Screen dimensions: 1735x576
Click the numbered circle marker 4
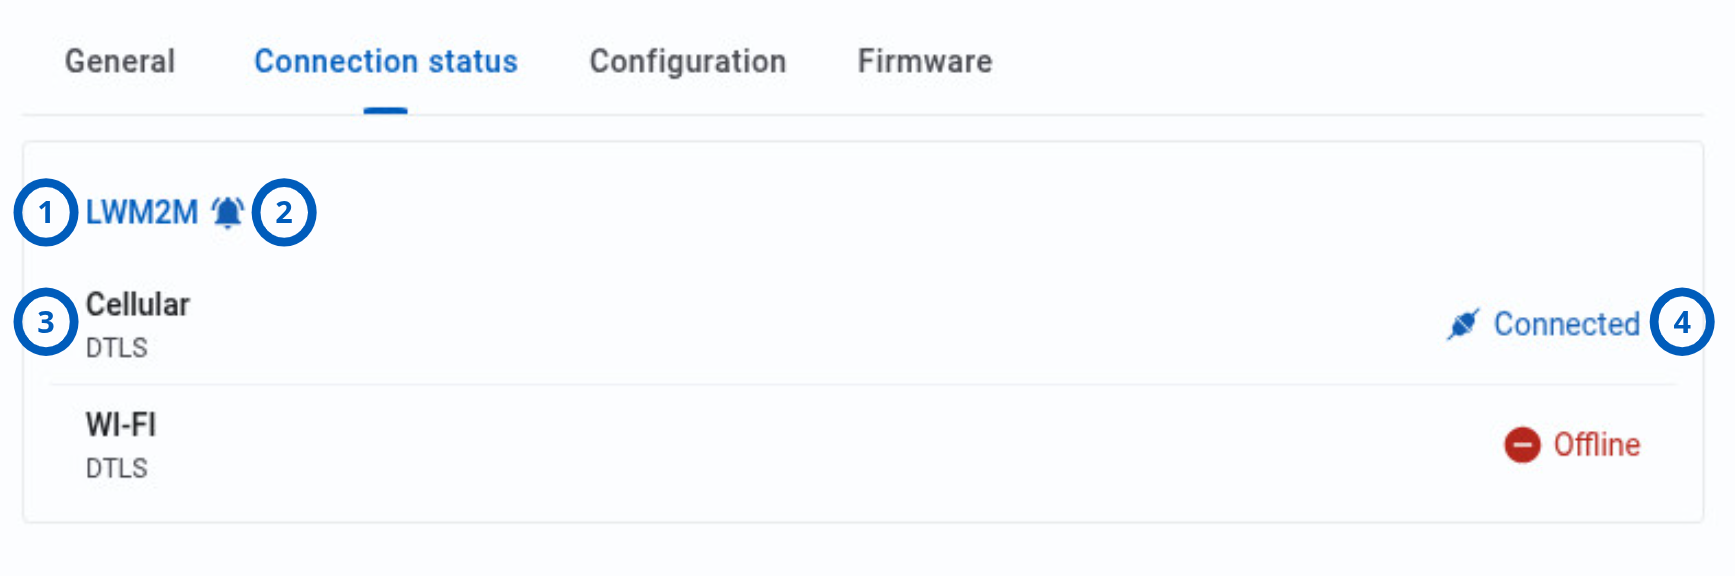click(1682, 322)
